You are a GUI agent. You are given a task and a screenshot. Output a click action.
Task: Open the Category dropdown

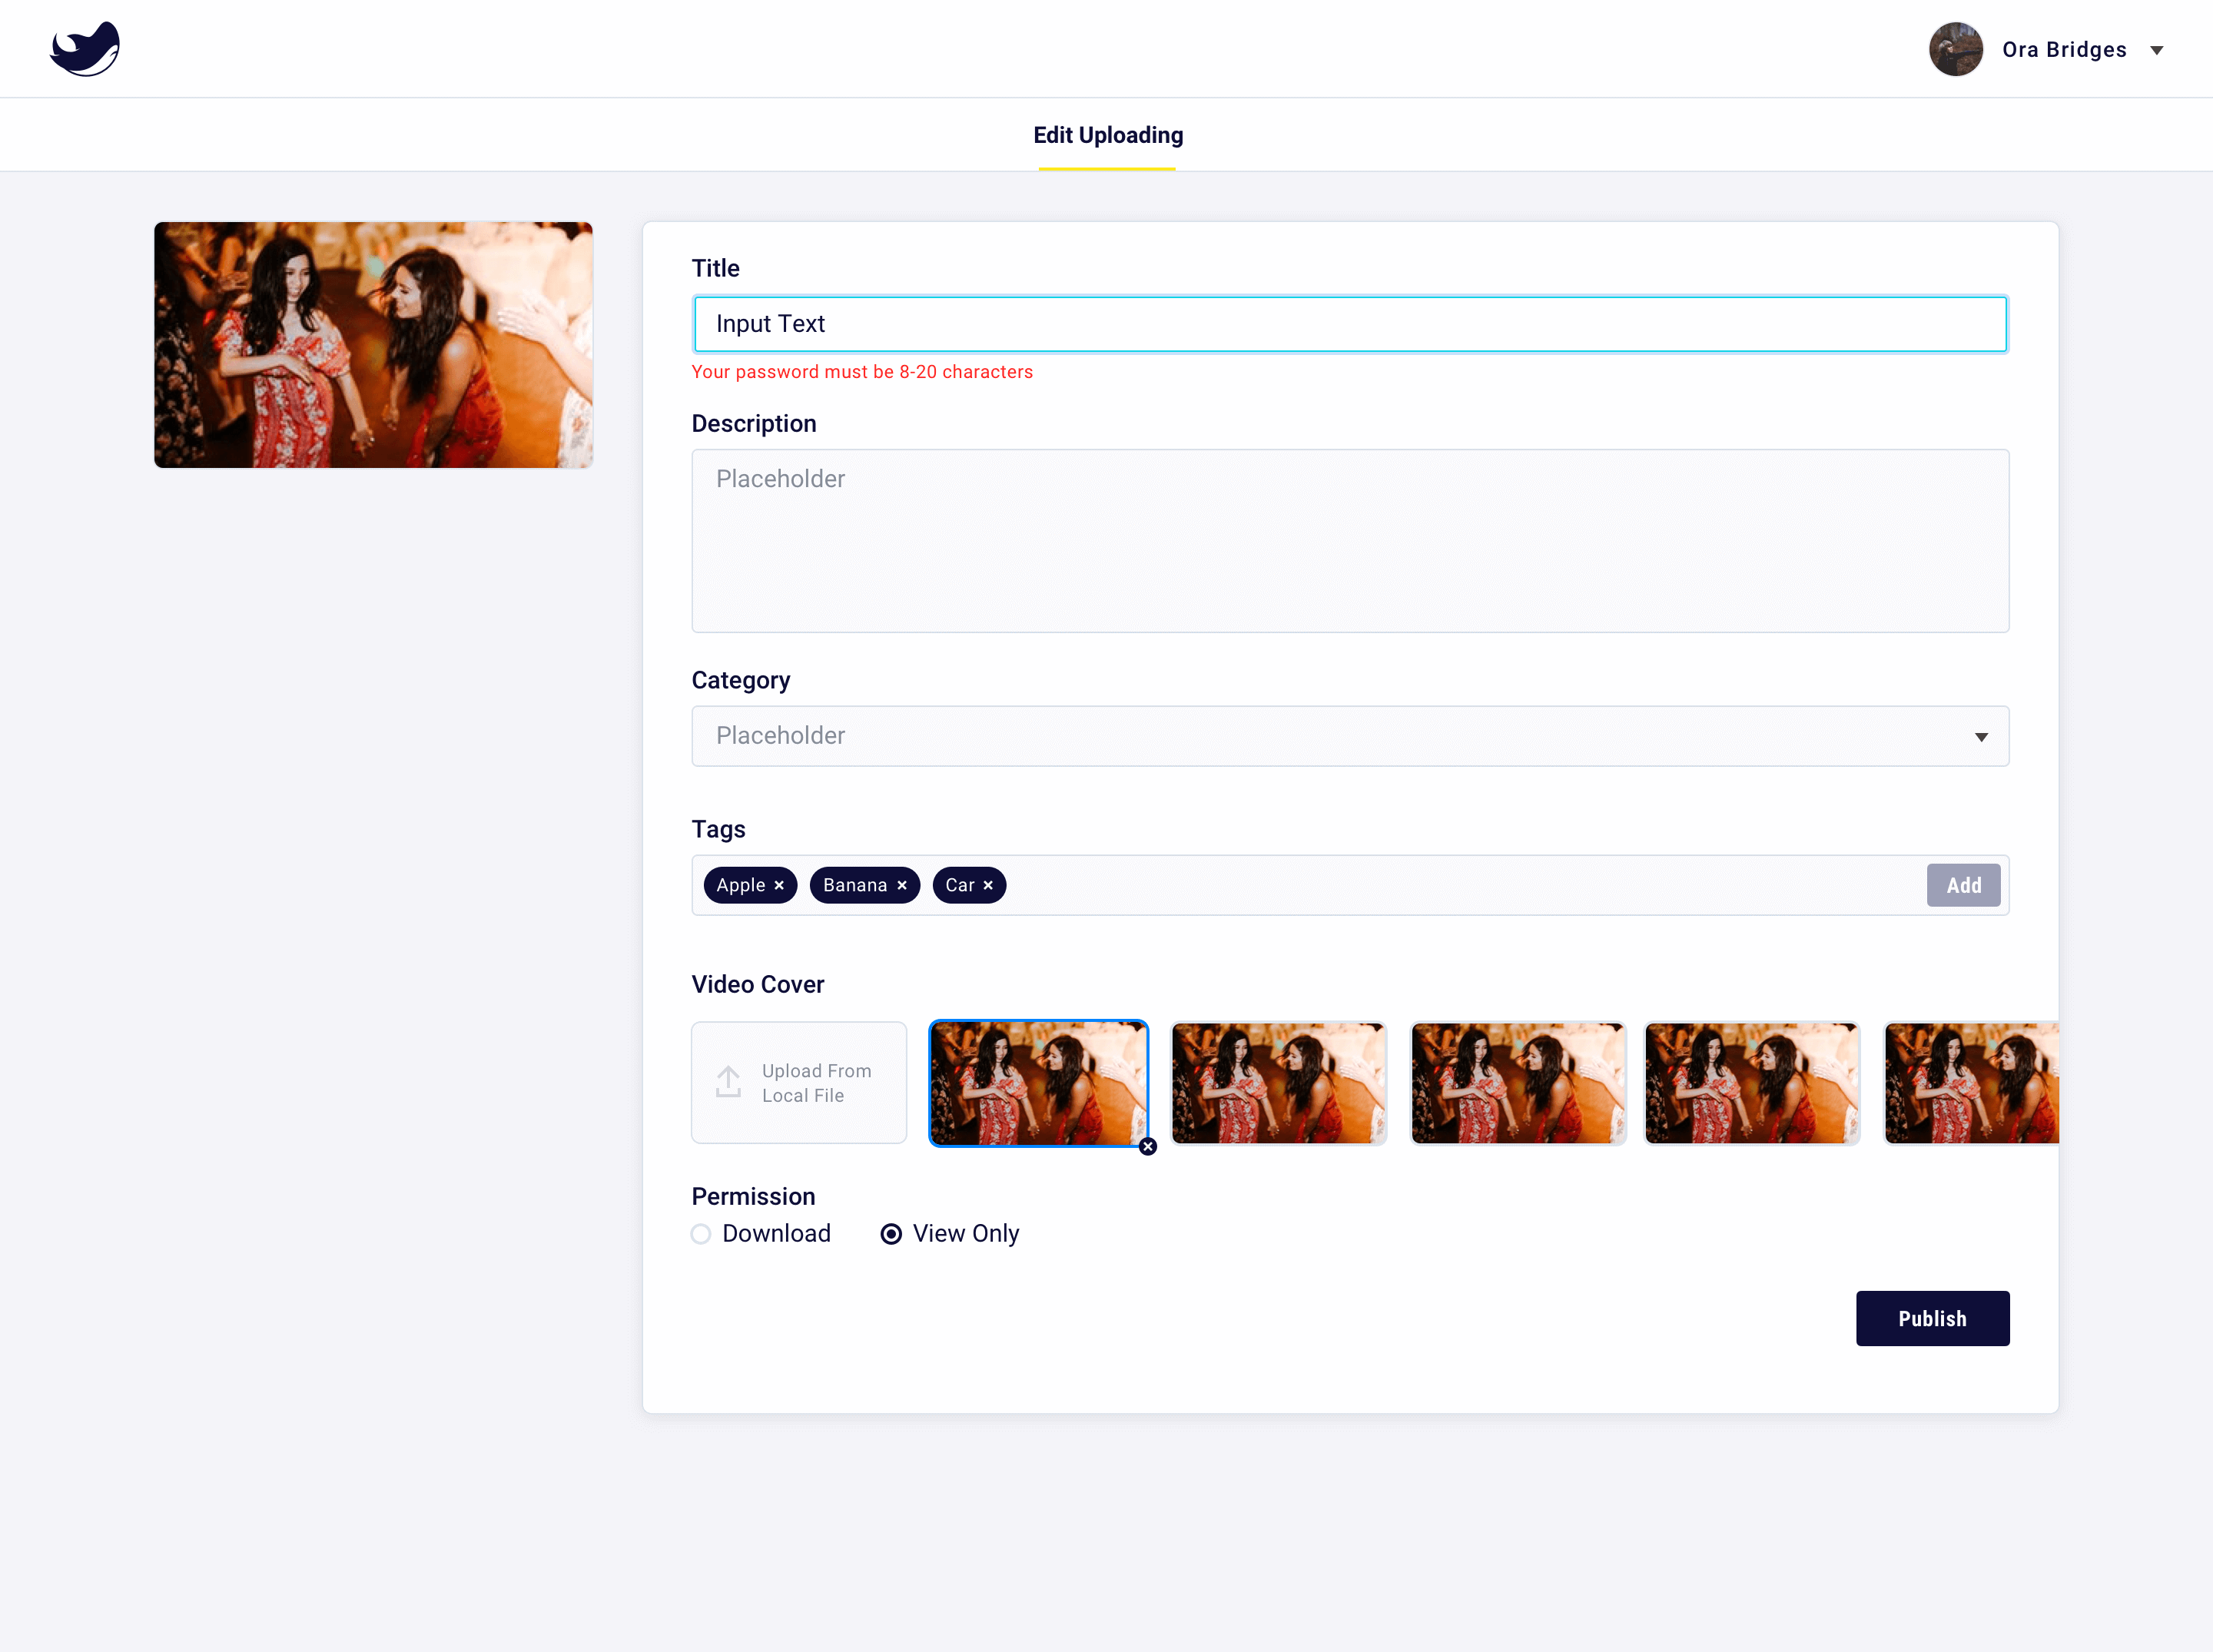[1350, 736]
